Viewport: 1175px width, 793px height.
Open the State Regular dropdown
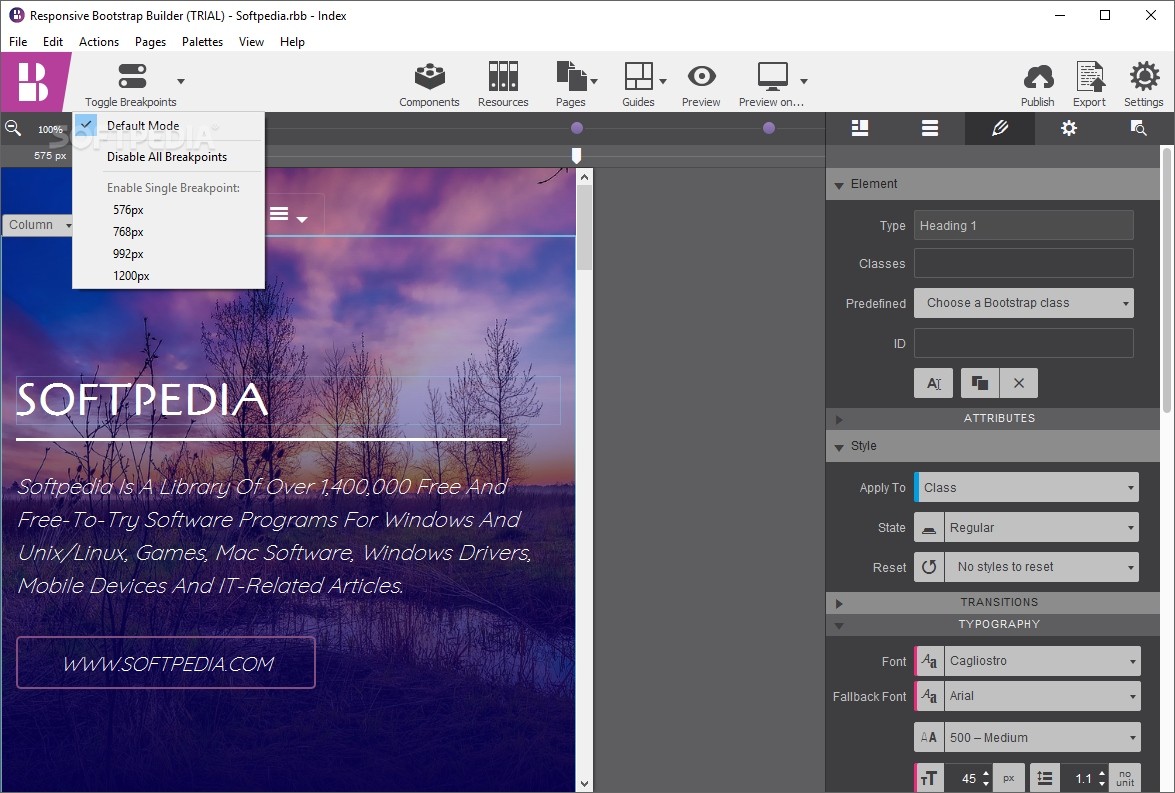tap(1042, 528)
